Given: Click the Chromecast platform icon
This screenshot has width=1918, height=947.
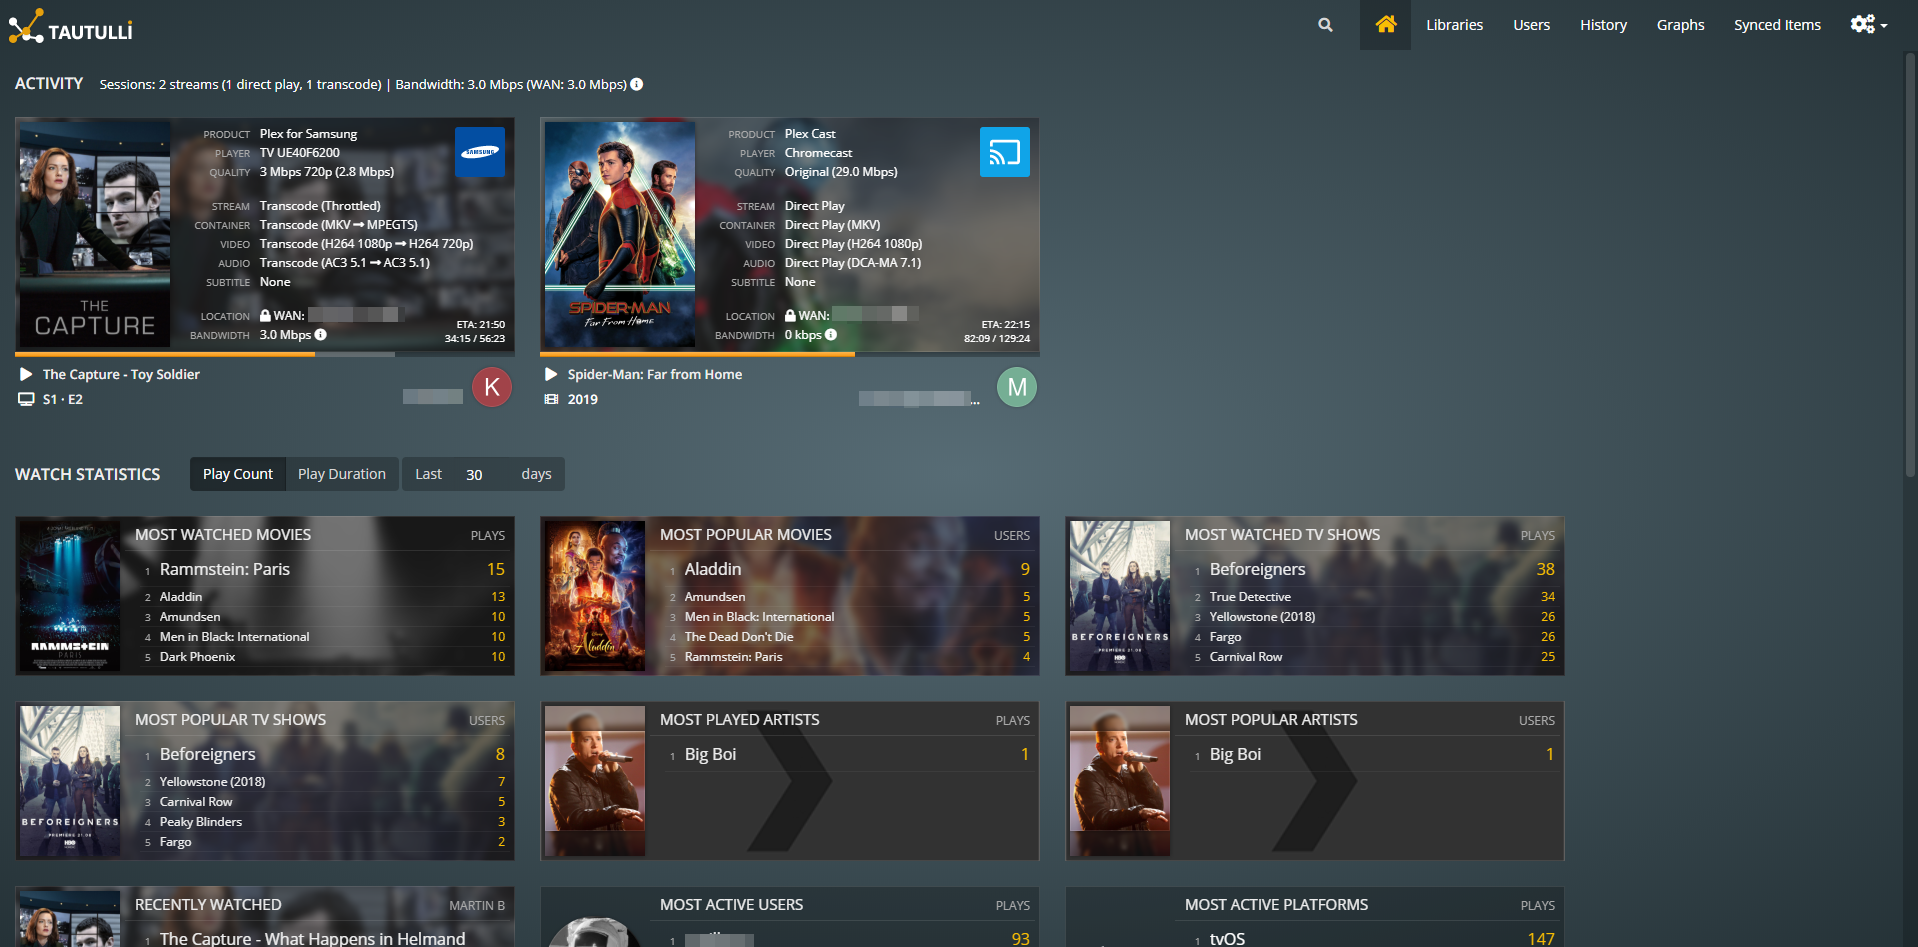Looking at the screenshot, I should 1004,152.
